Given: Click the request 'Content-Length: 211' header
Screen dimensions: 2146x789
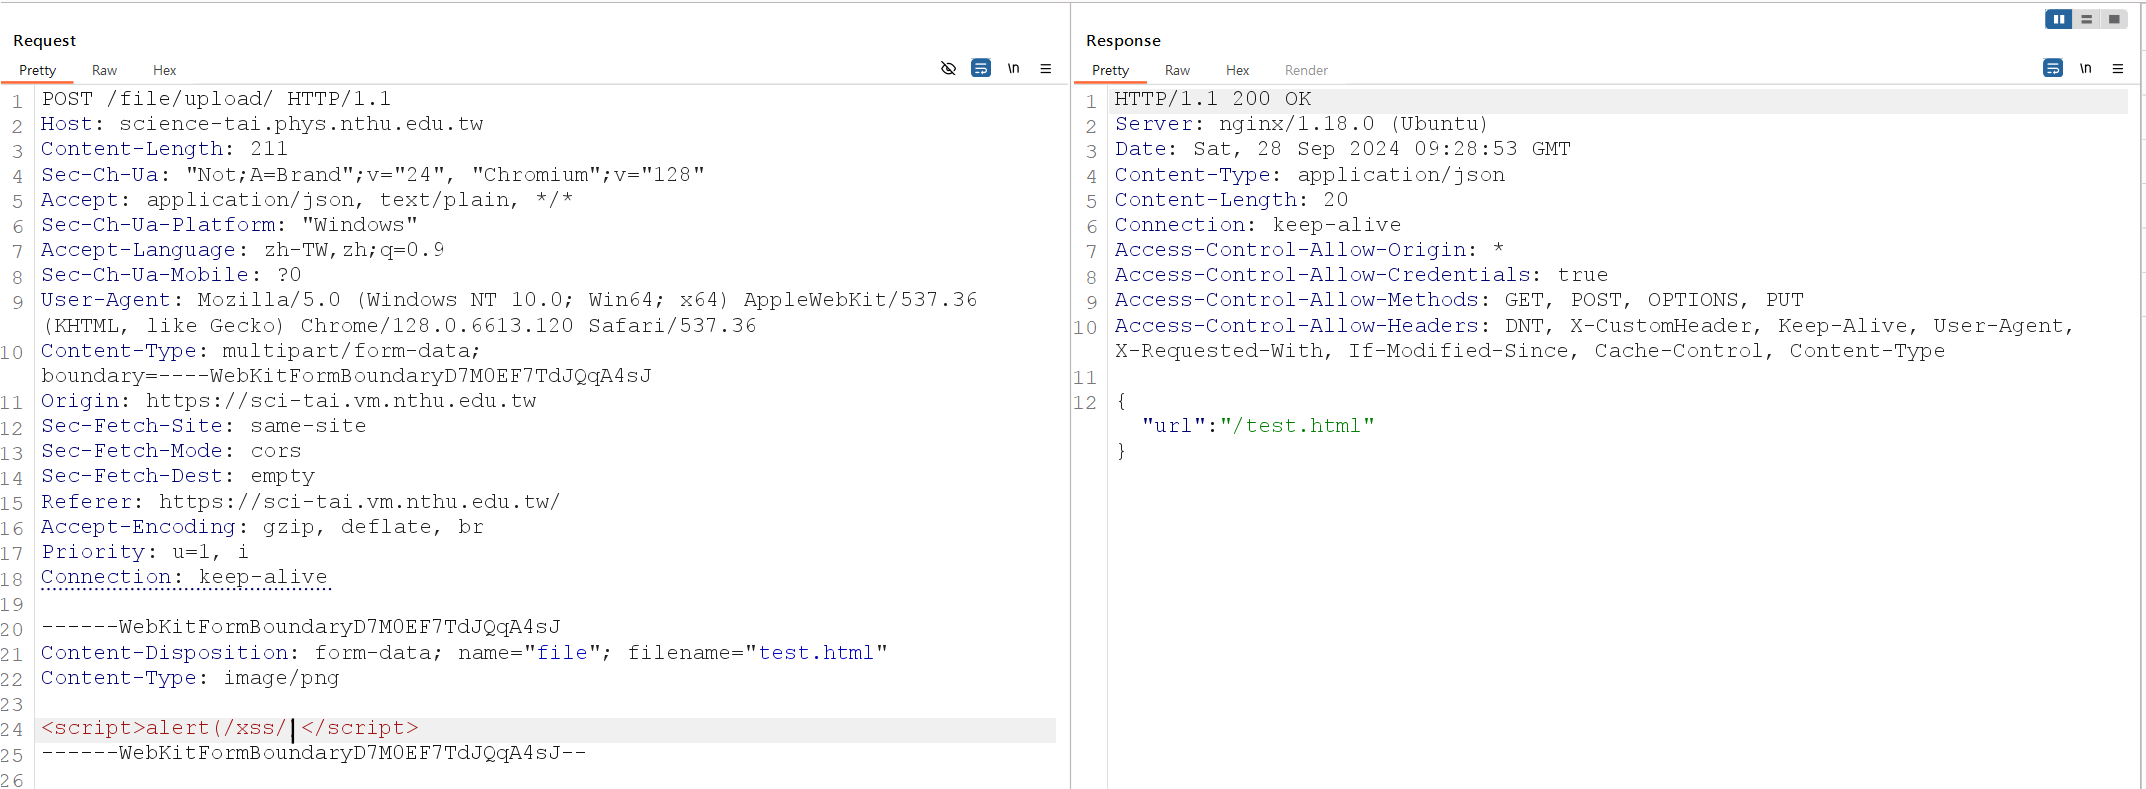Looking at the screenshot, I should pos(164,149).
